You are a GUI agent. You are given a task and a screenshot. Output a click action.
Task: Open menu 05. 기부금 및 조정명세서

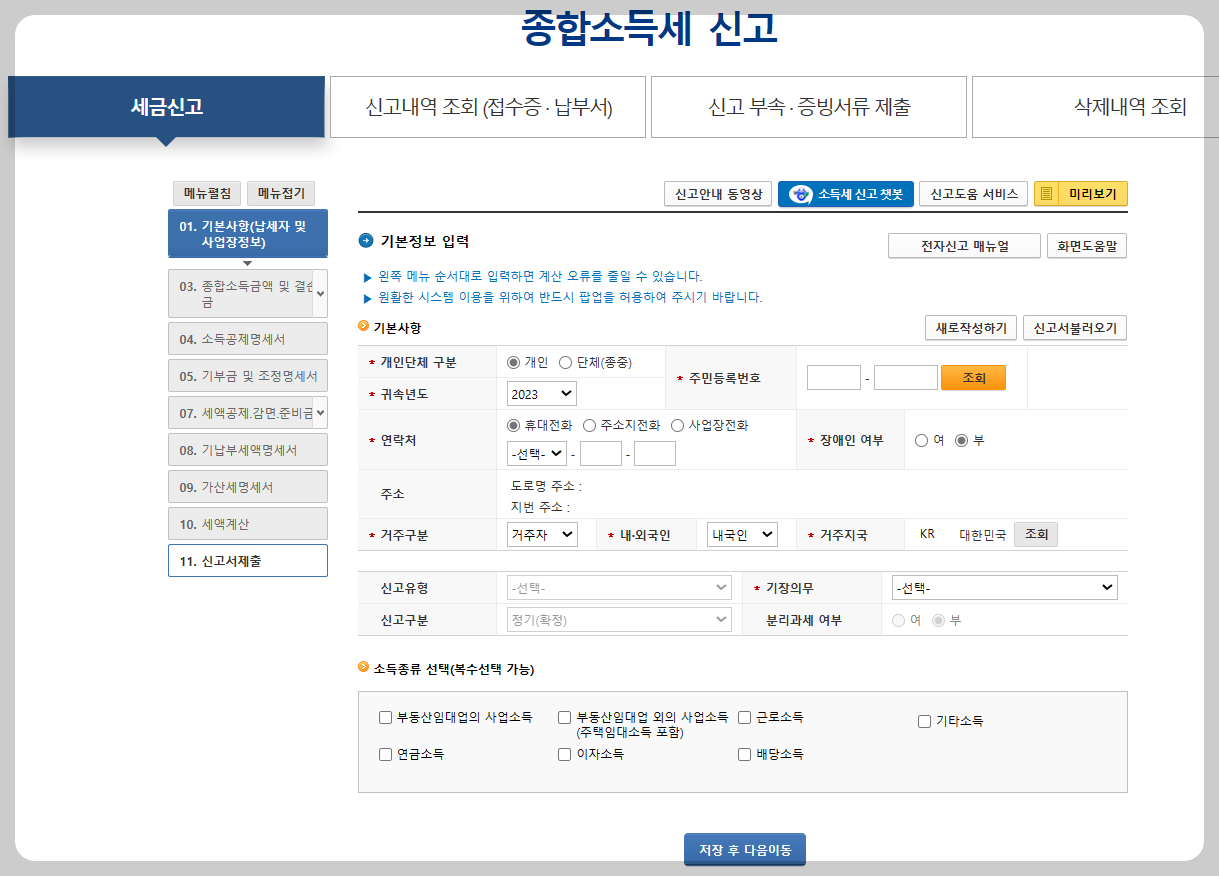point(248,376)
